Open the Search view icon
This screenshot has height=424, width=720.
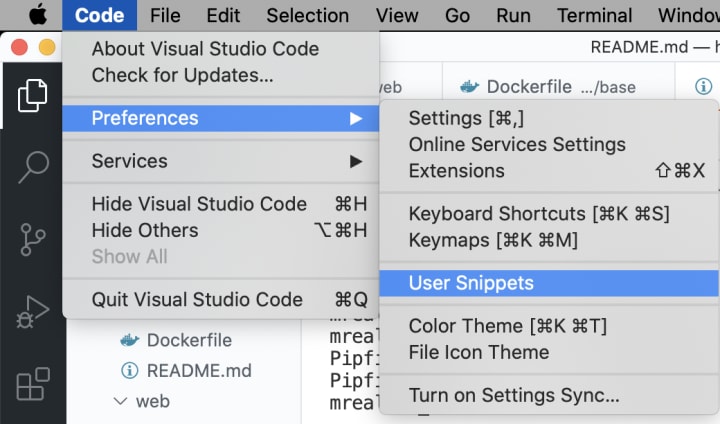pyautogui.click(x=32, y=167)
